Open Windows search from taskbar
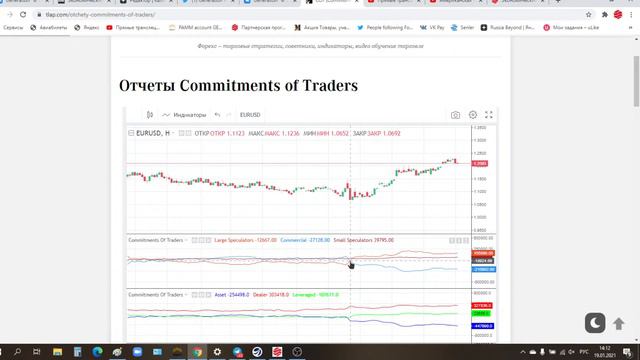Viewport: 640px width, 360px height. (18, 352)
